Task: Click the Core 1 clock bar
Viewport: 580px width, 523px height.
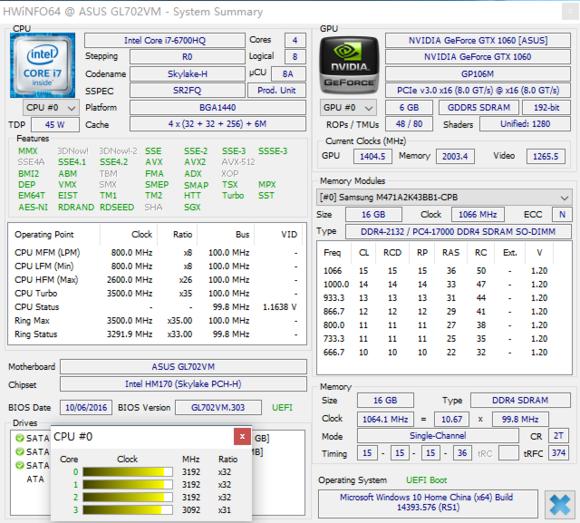Action: pyautogui.click(x=128, y=485)
